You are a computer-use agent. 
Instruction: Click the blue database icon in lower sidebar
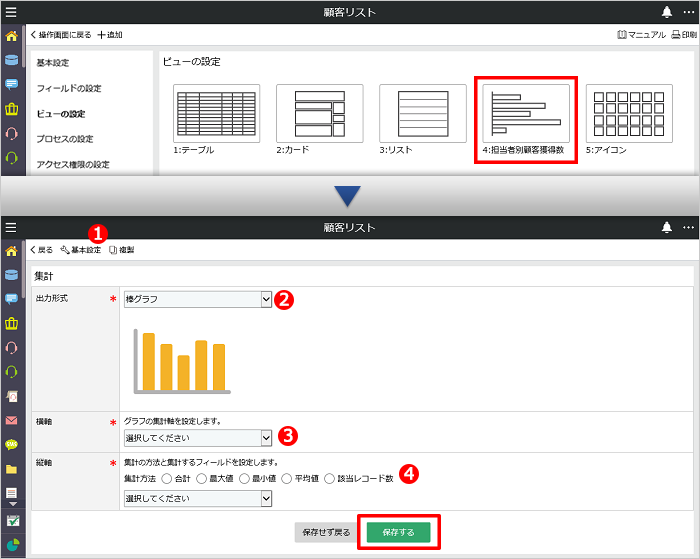[x=12, y=275]
